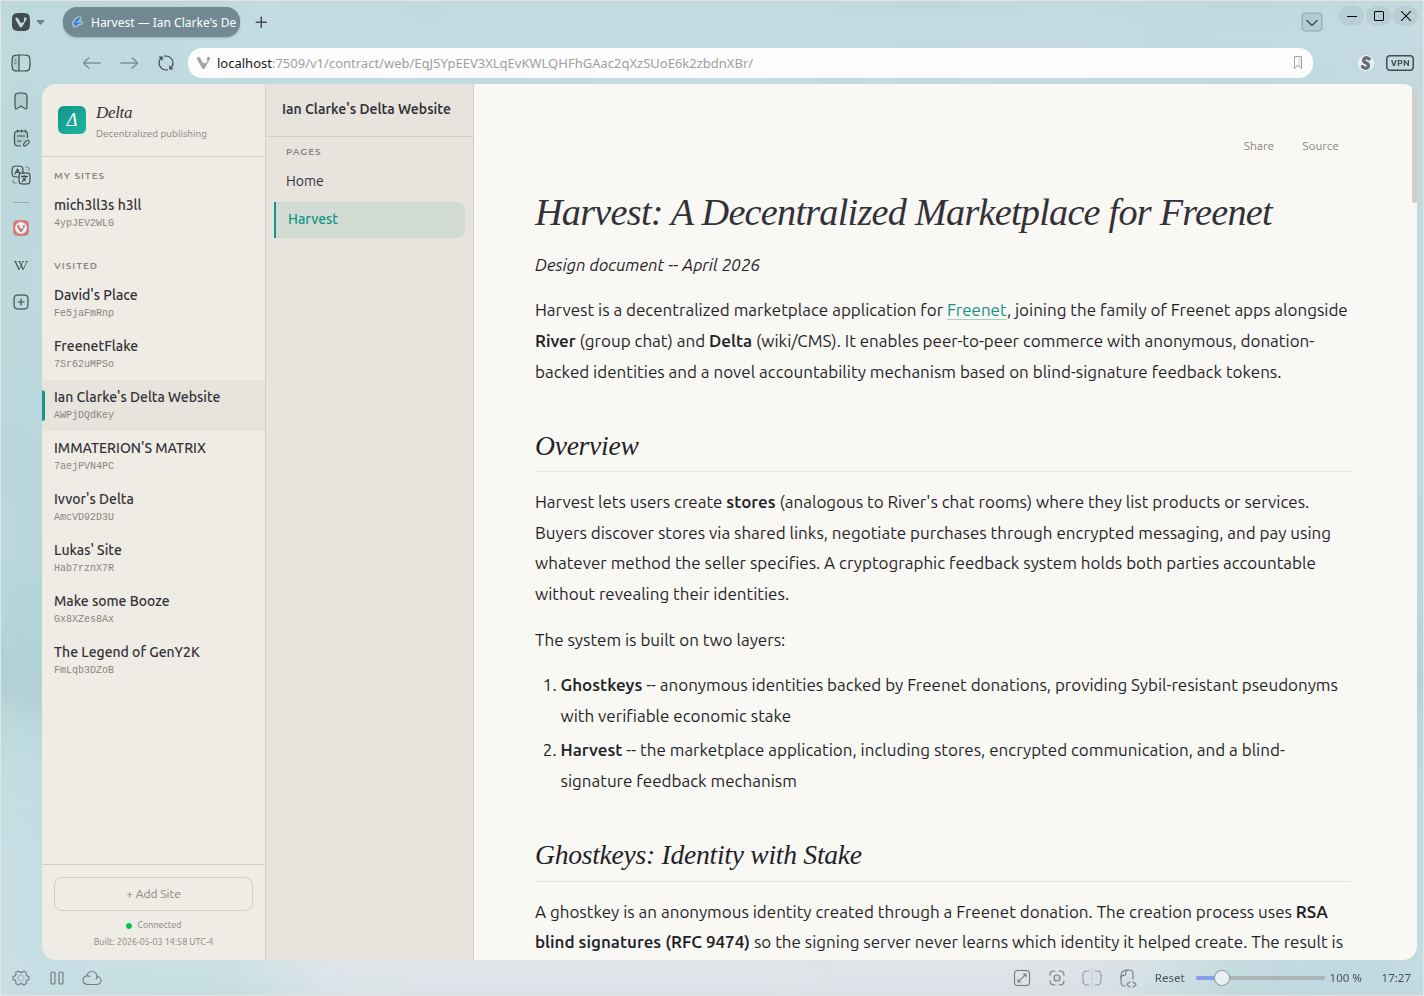Open browser settings gear
This screenshot has height=996, width=1424.
pyautogui.click(x=21, y=978)
